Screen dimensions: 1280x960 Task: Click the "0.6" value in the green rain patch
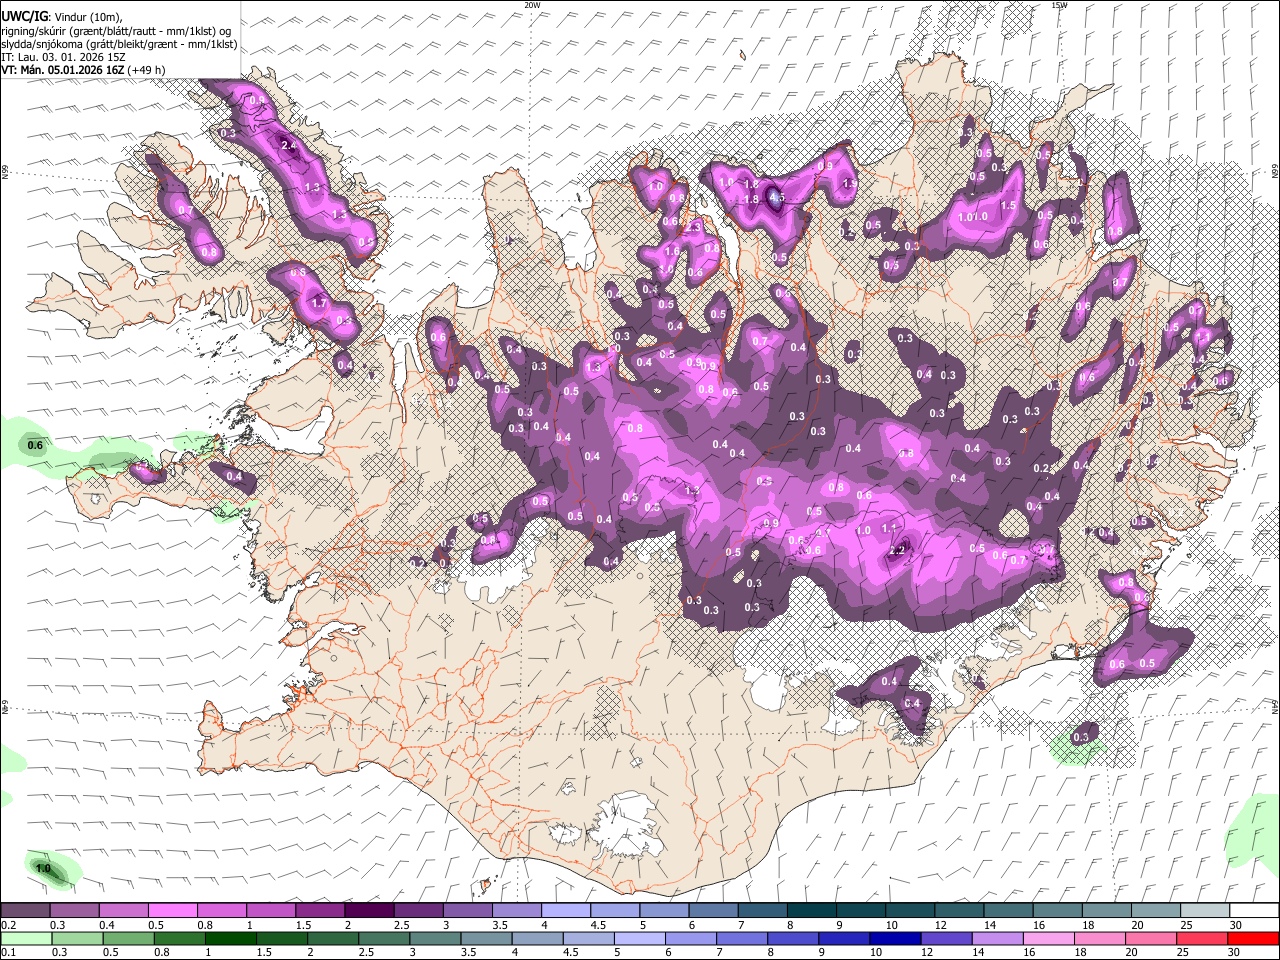point(35,445)
